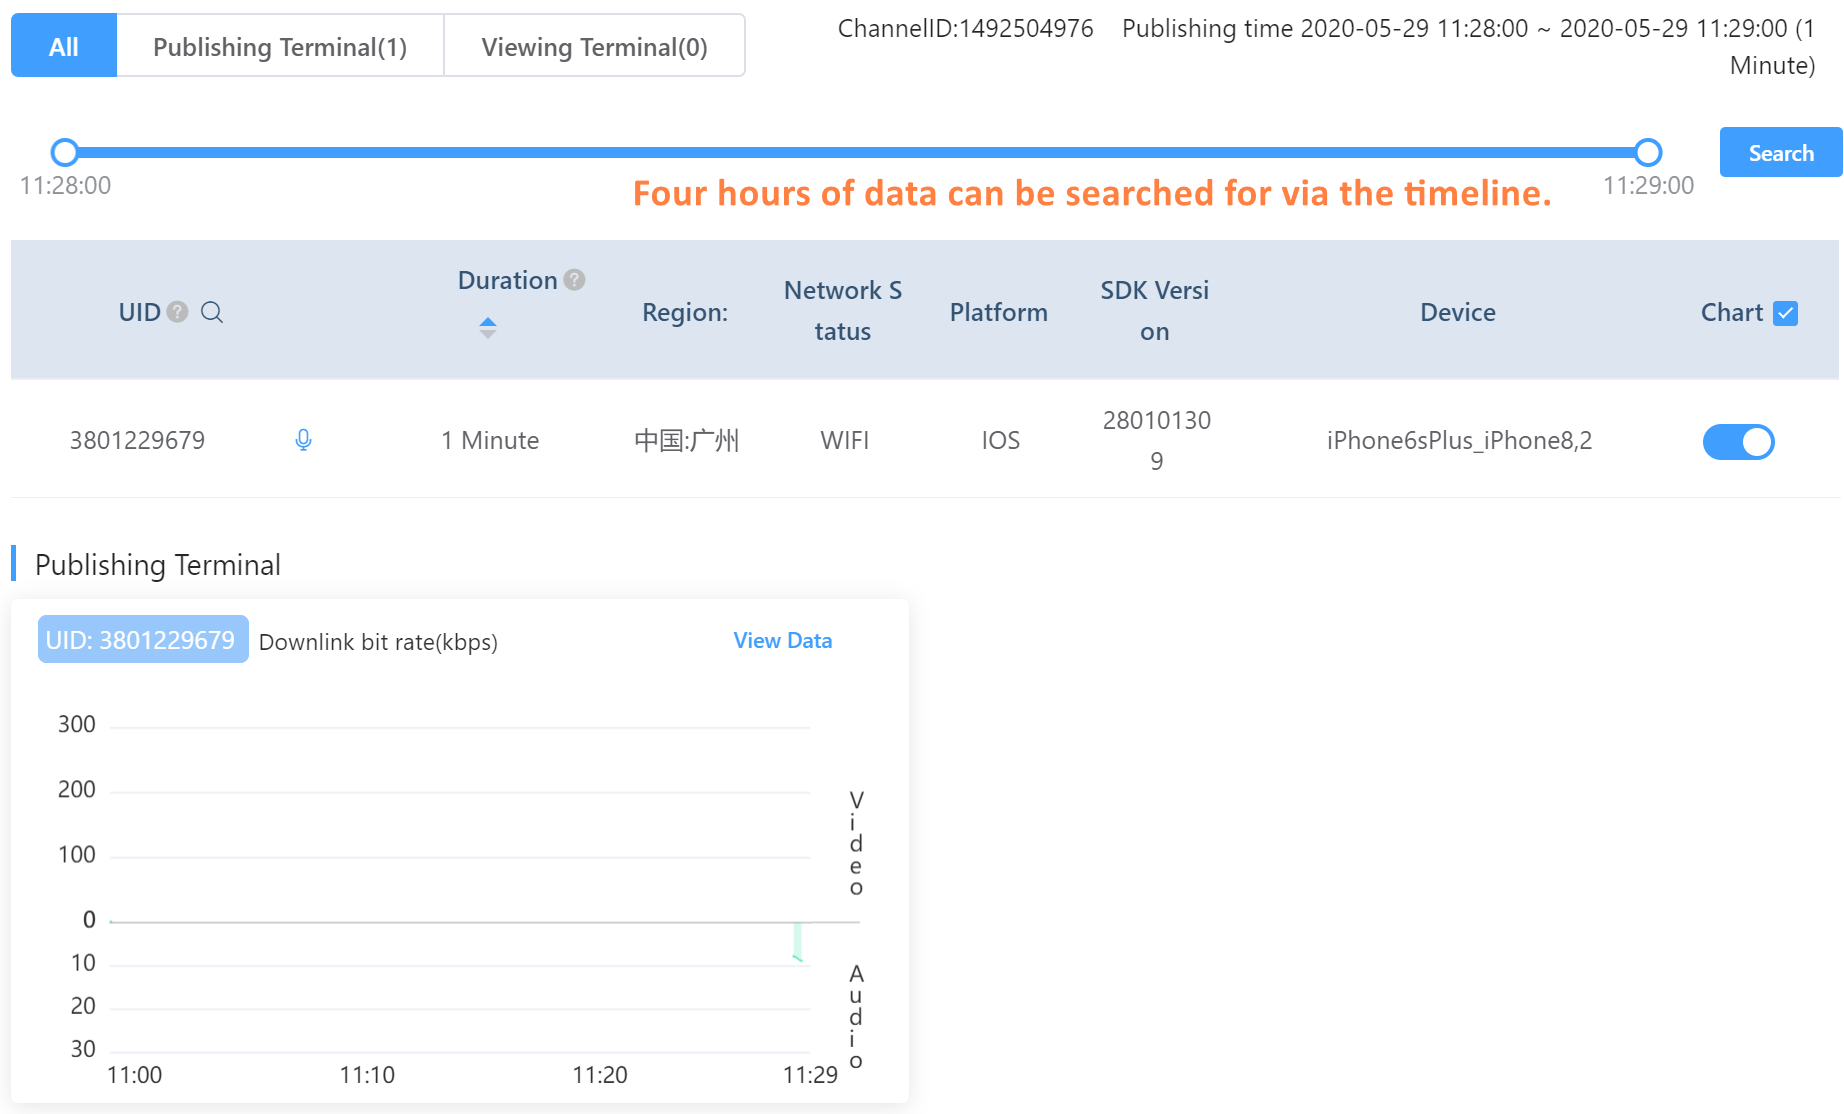The image size is (1844, 1114).
Task: Click the timeline end handle at 11:29:00
Action: tap(1648, 152)
